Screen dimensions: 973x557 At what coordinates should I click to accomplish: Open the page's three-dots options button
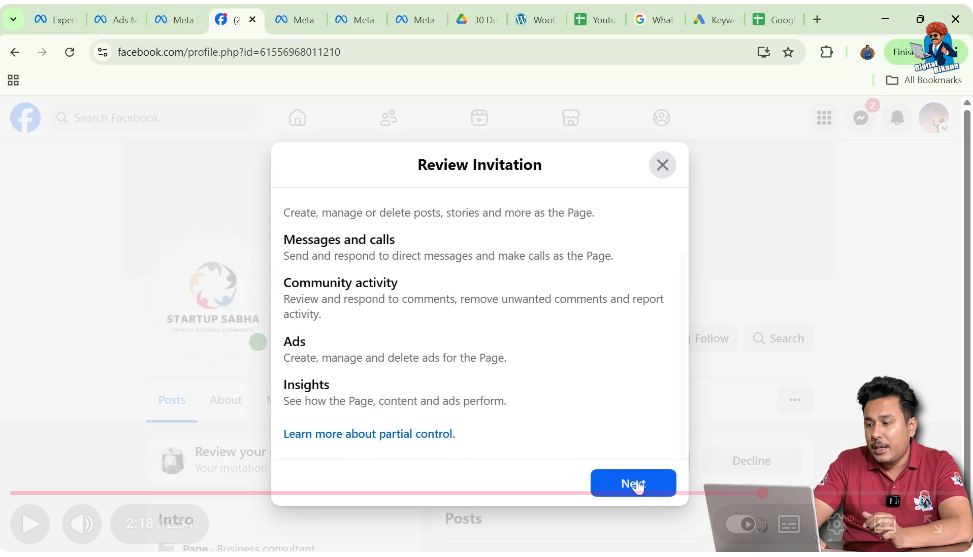[x=795, y=399]
